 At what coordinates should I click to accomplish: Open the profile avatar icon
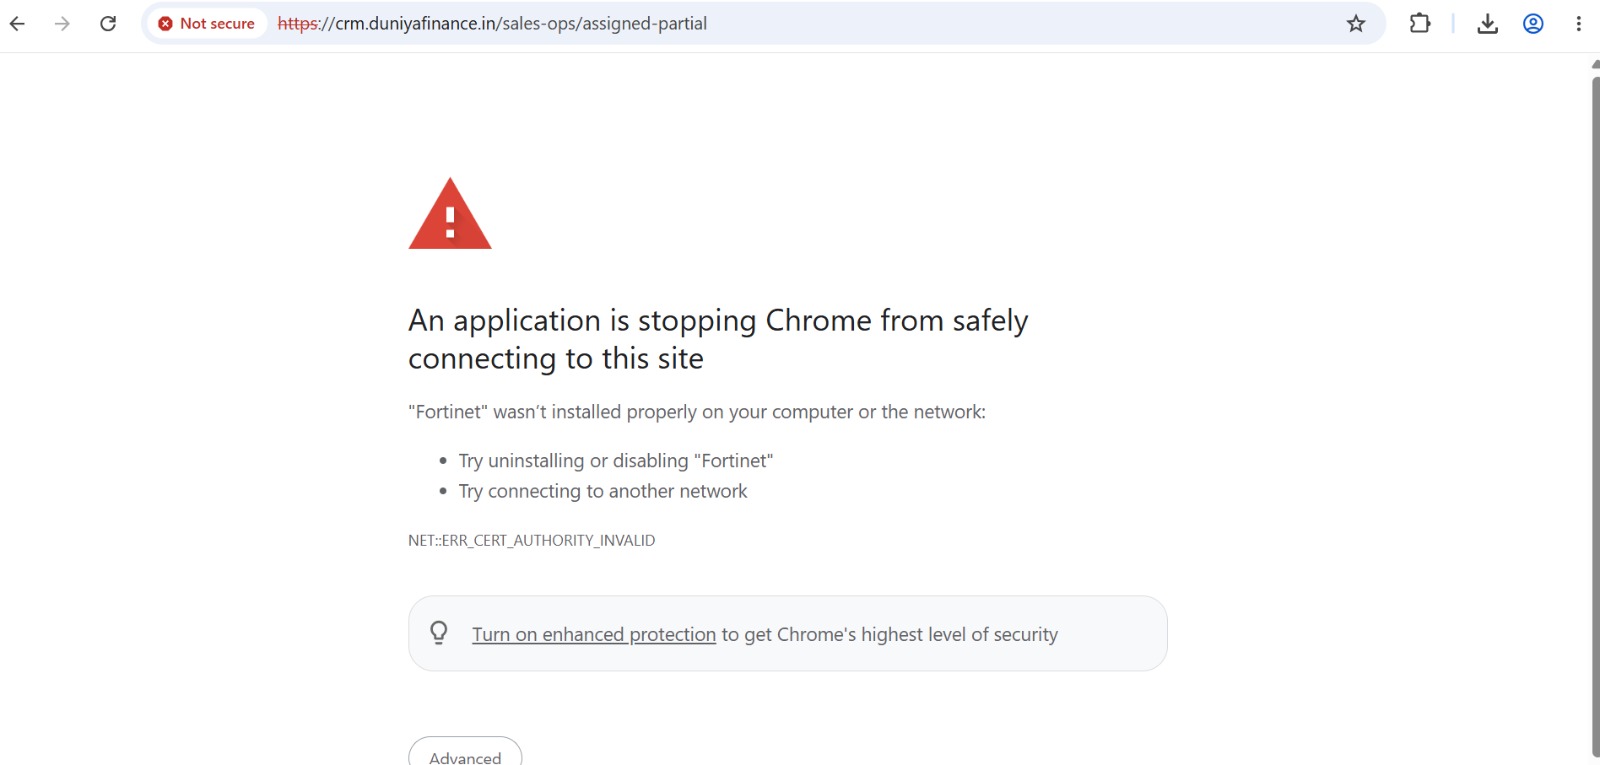1533,23
